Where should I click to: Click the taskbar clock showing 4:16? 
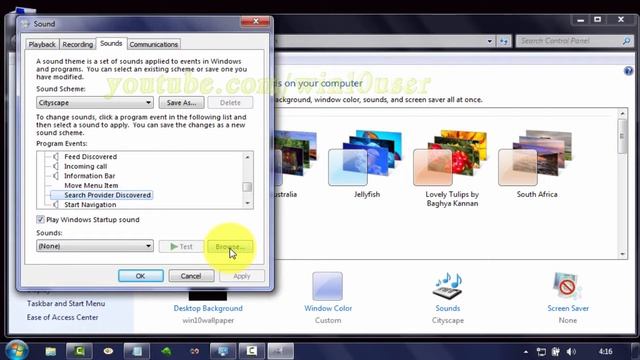tap(605, 351)
